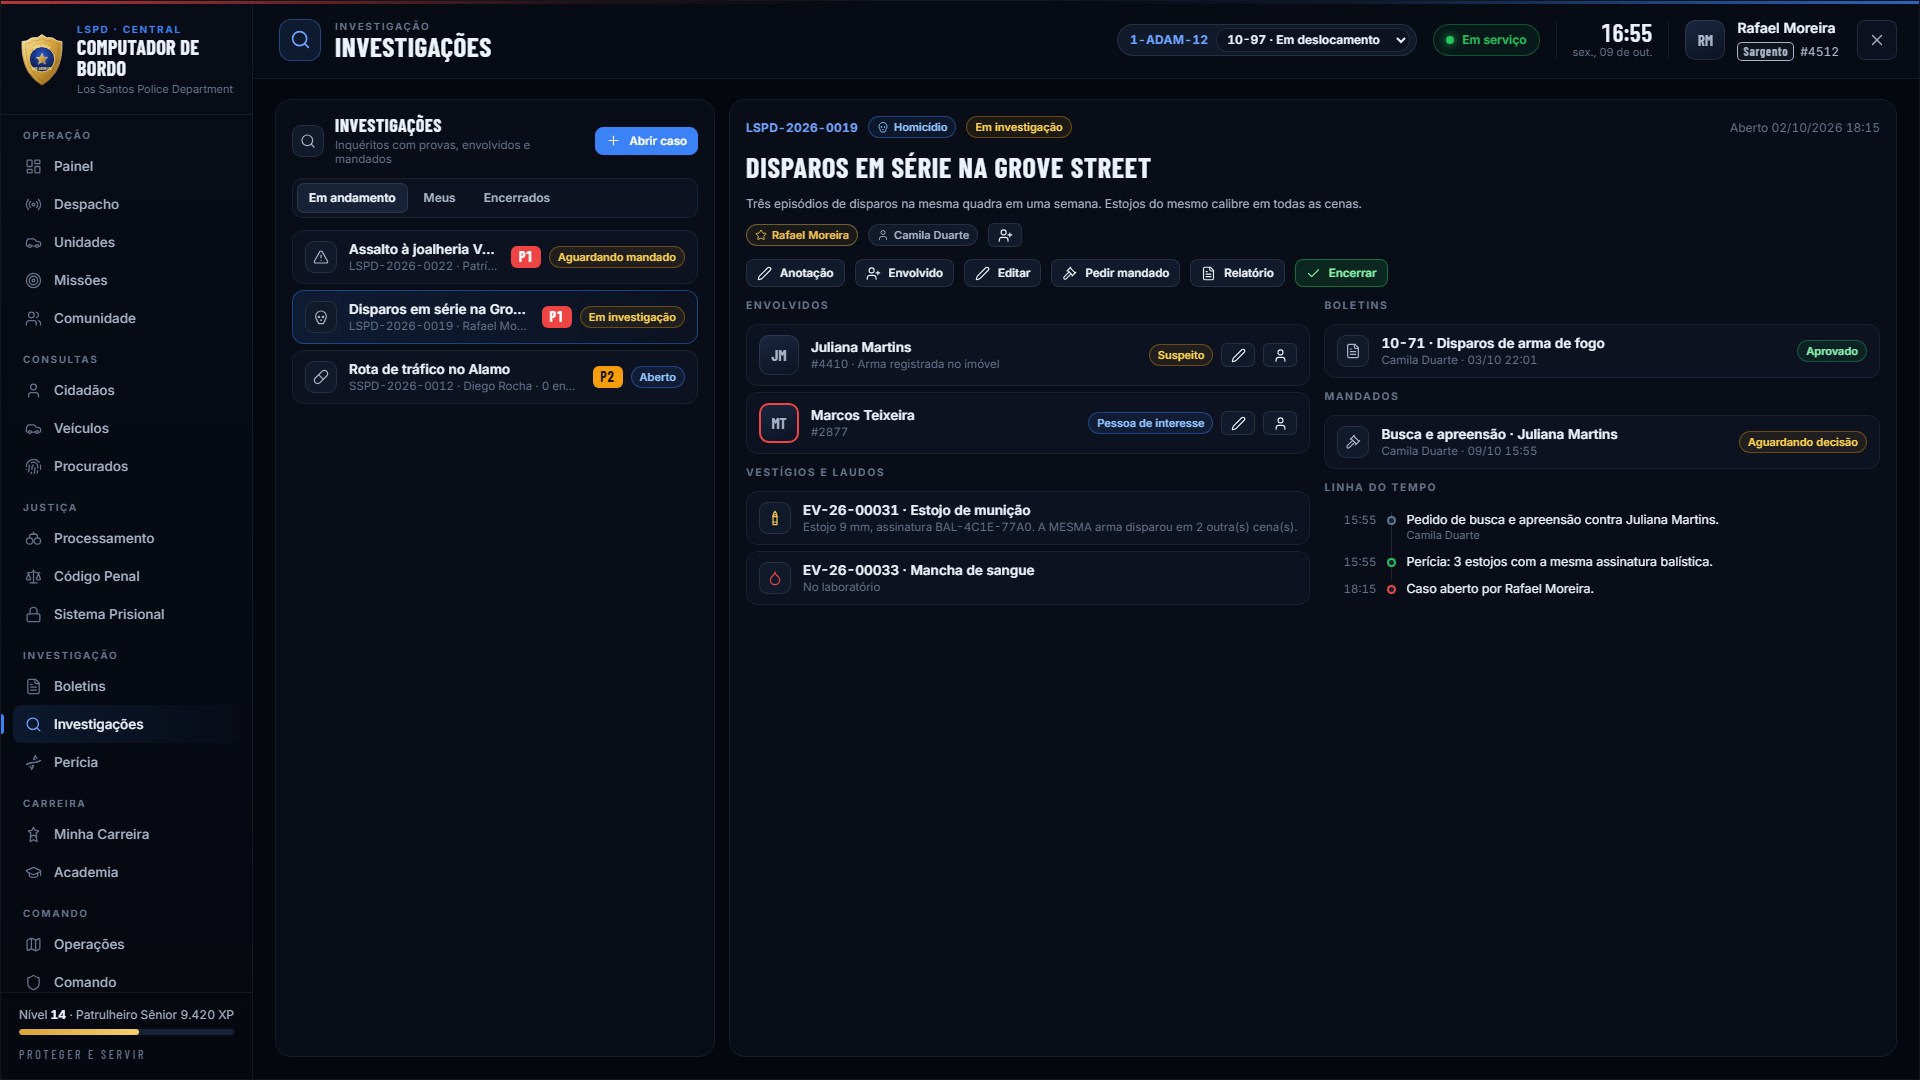
Task: Close the onboard computer with X
Action: (1877, 40)
